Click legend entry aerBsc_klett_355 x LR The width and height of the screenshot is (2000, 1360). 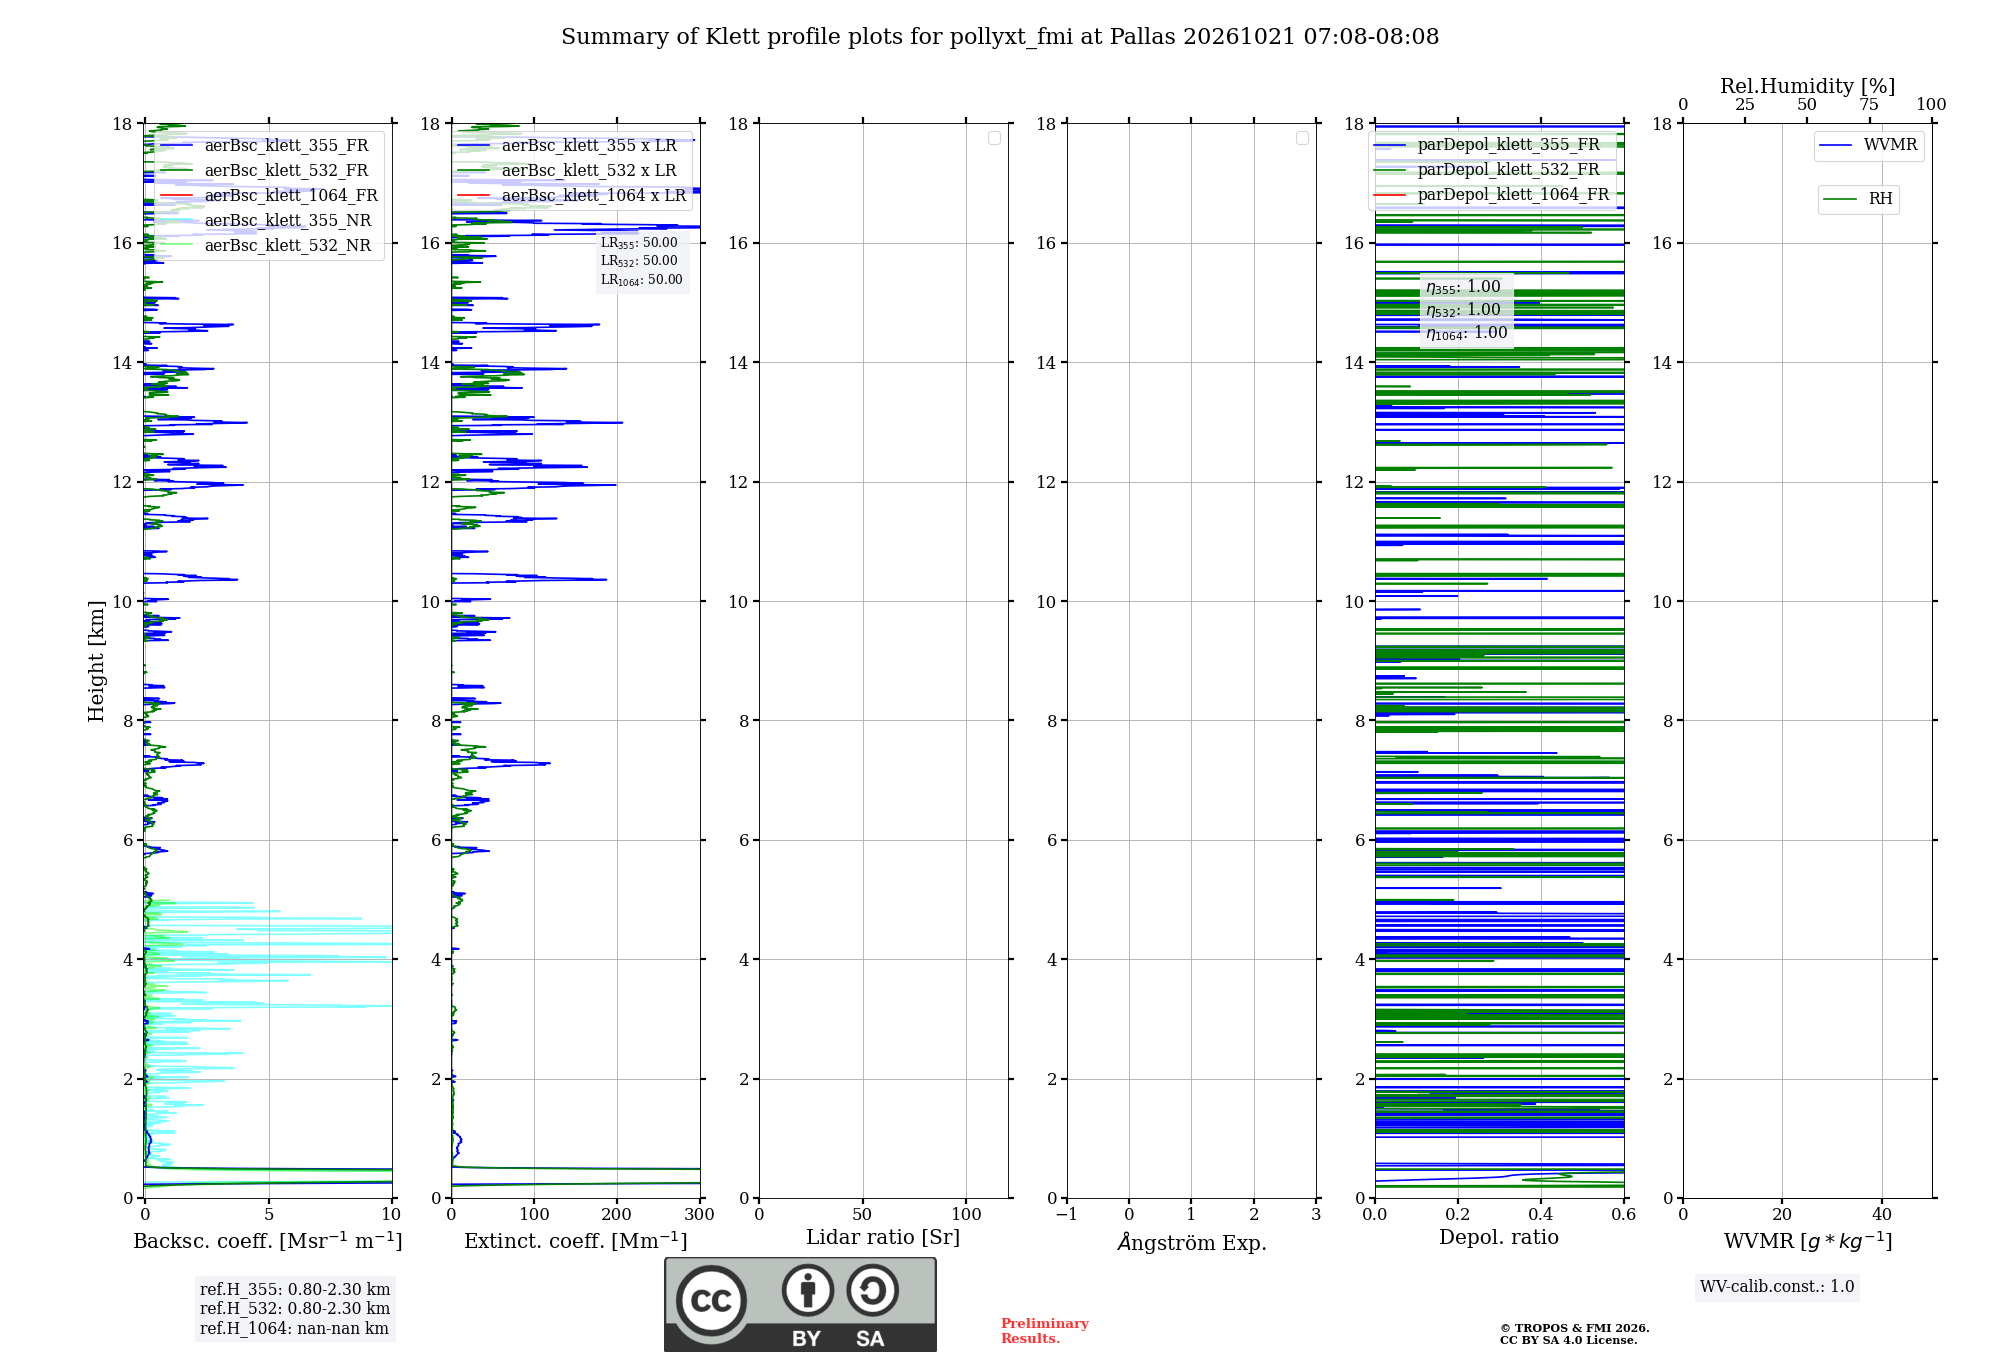point(567,146)
